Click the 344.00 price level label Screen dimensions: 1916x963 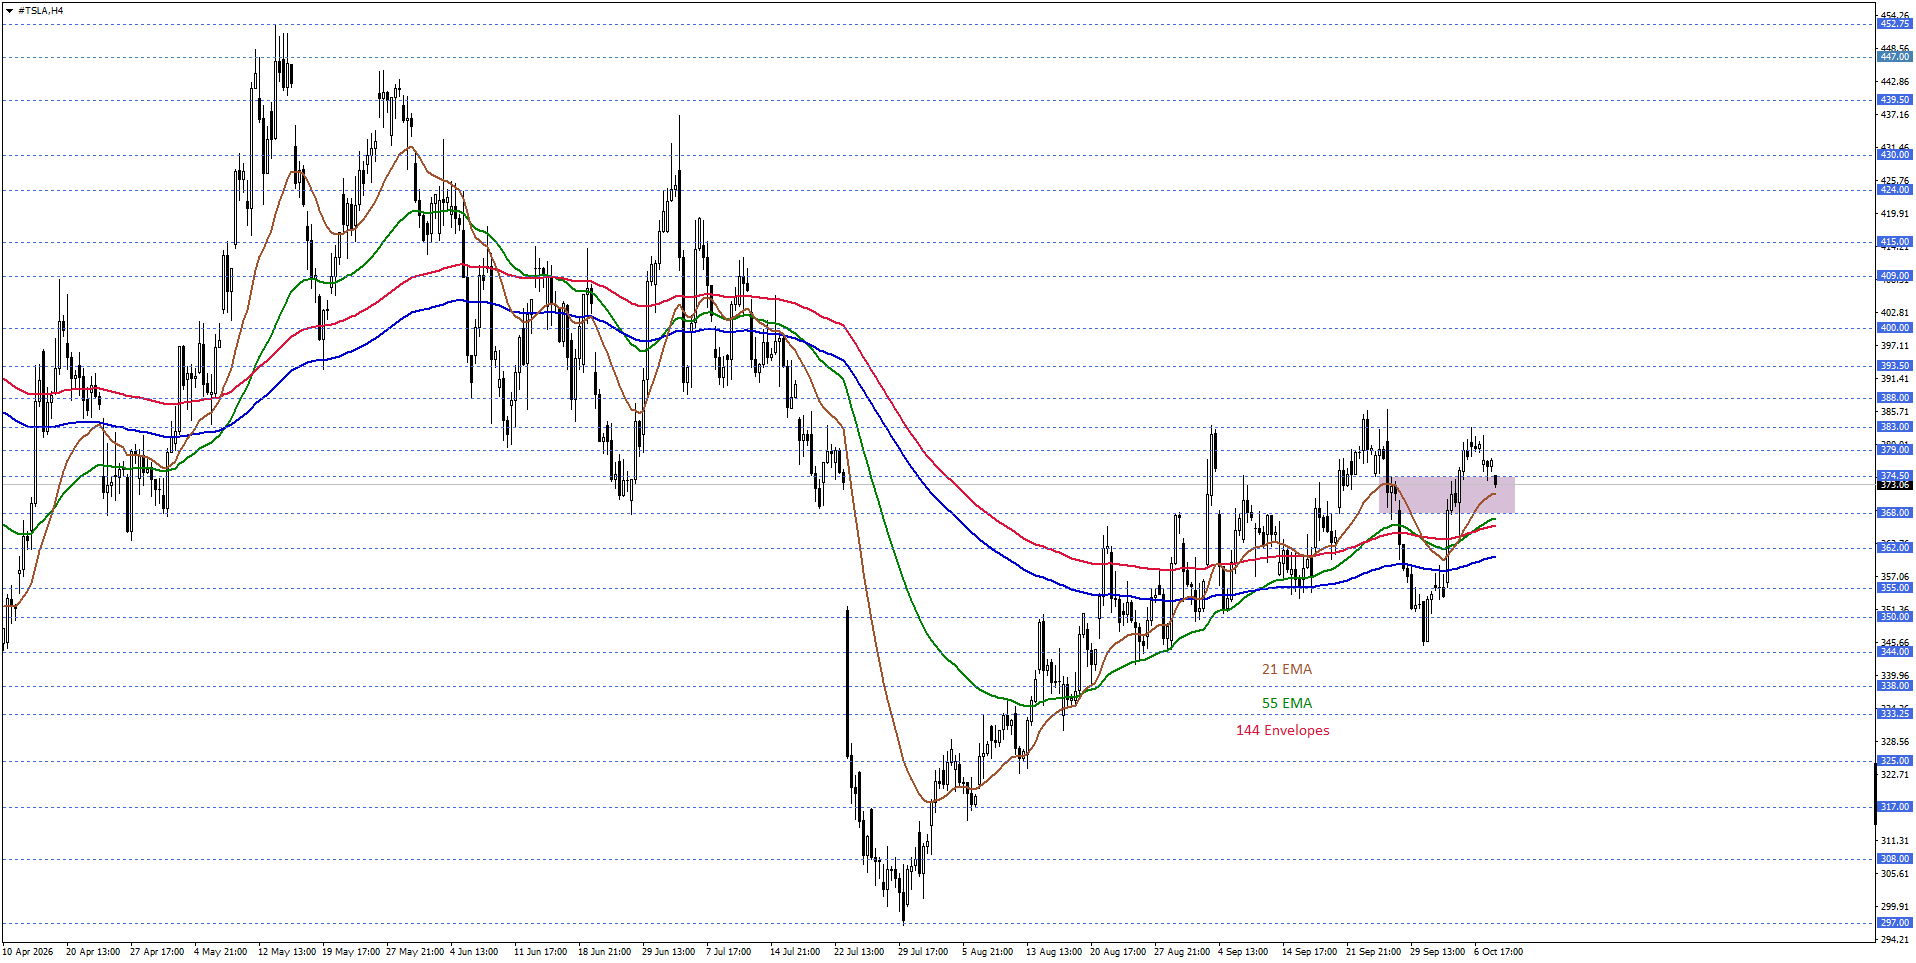coord(1895,652)
